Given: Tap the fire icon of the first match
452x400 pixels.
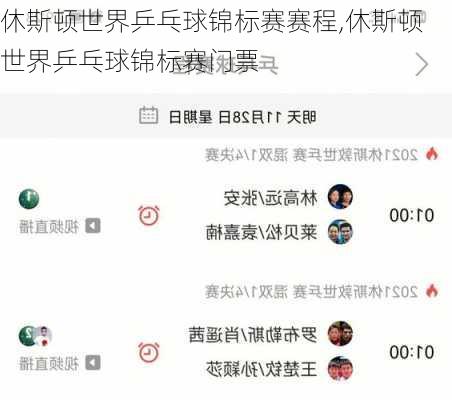Looking at the screenshot, I should click(432, 154).
